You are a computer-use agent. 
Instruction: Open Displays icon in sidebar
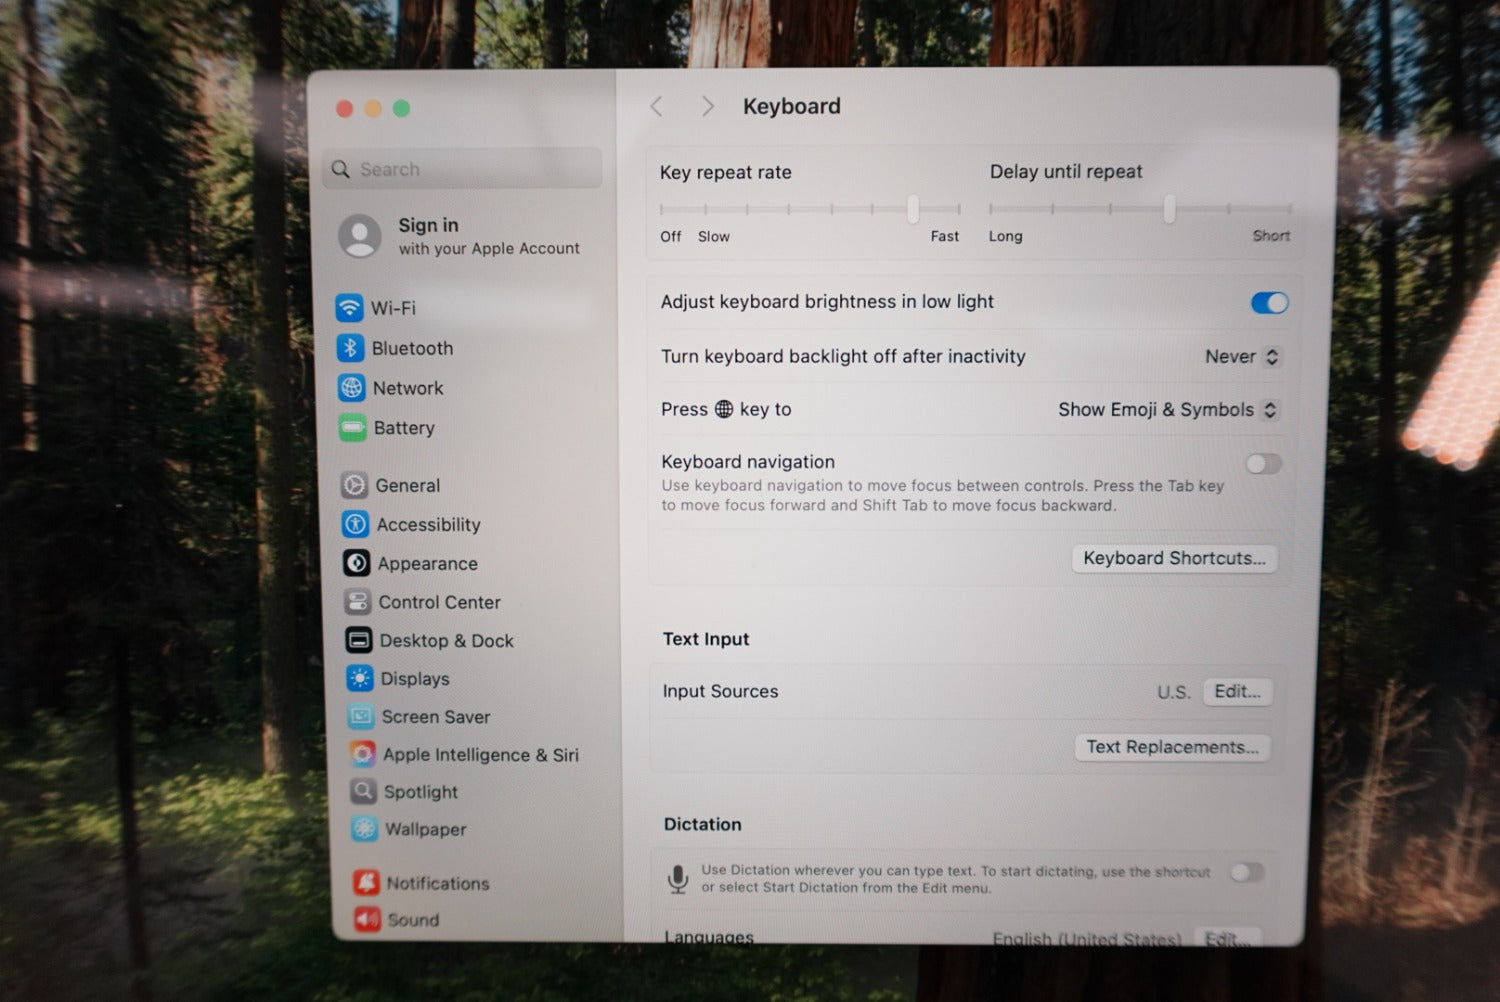pos(359,678)
